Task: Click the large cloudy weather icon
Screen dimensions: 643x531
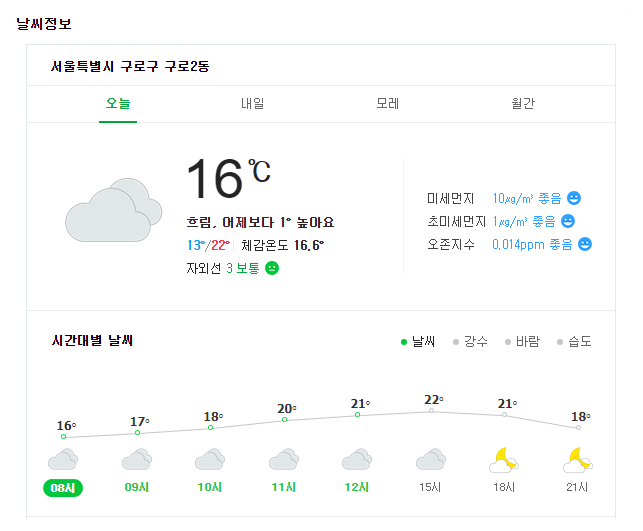Action: point(114,210)
